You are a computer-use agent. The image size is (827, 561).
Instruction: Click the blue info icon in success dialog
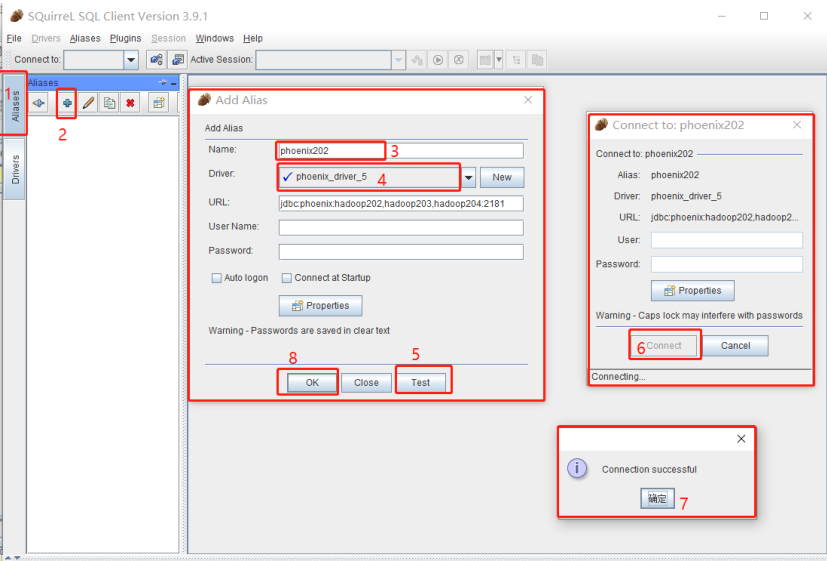pyautogui.click(x=577, y=468)
